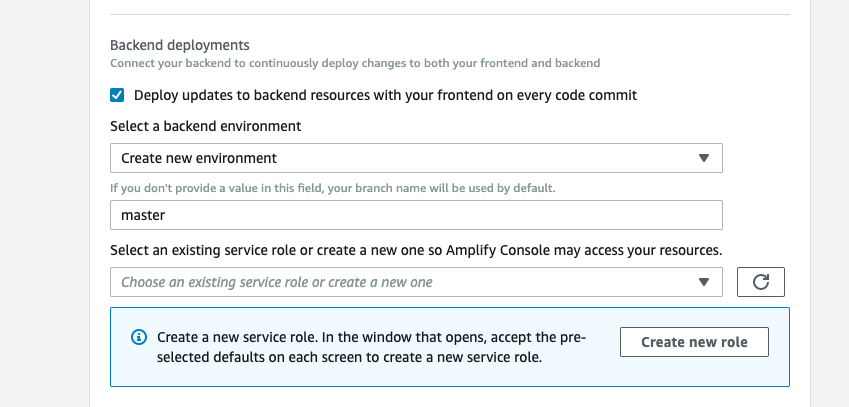Click the 'Backend deployments' heading
Screen dimensions: 849x407
pos(179,45)
